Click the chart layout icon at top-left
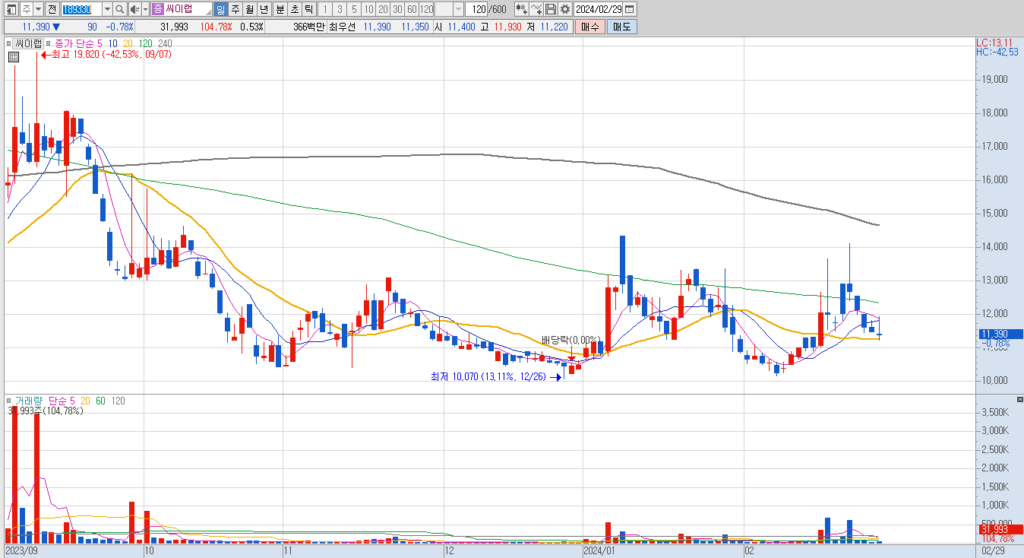 point(11,9)
